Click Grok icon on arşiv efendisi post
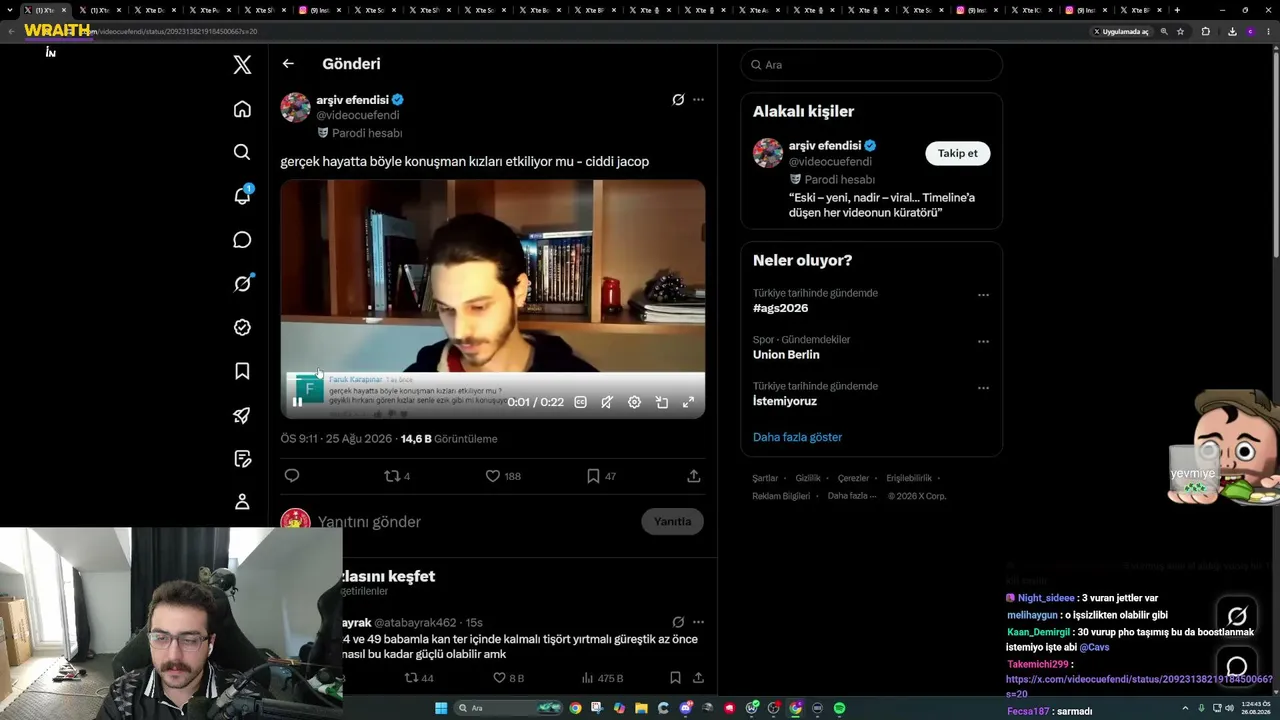This screenshot has height=720, width=1280. [678, 100]
